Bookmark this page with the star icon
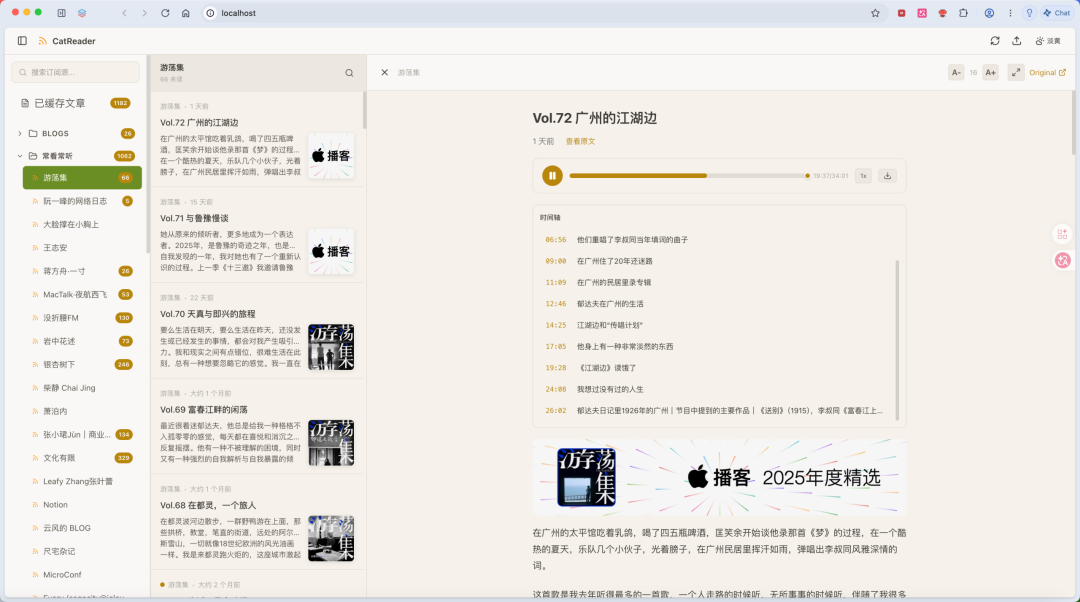This screenshot has width=1080, height=602. click(875, 13)
